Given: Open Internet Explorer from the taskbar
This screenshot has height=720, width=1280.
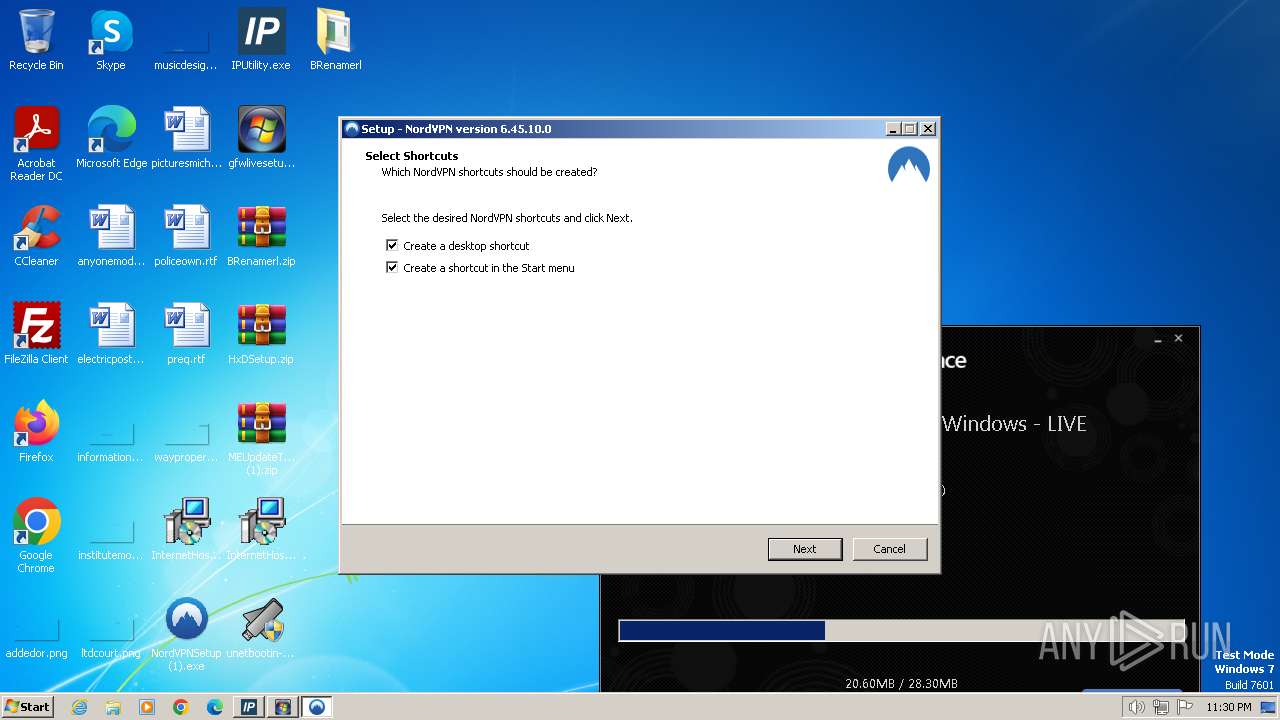Looking at the screenshot, I should (x=80, y=707).
